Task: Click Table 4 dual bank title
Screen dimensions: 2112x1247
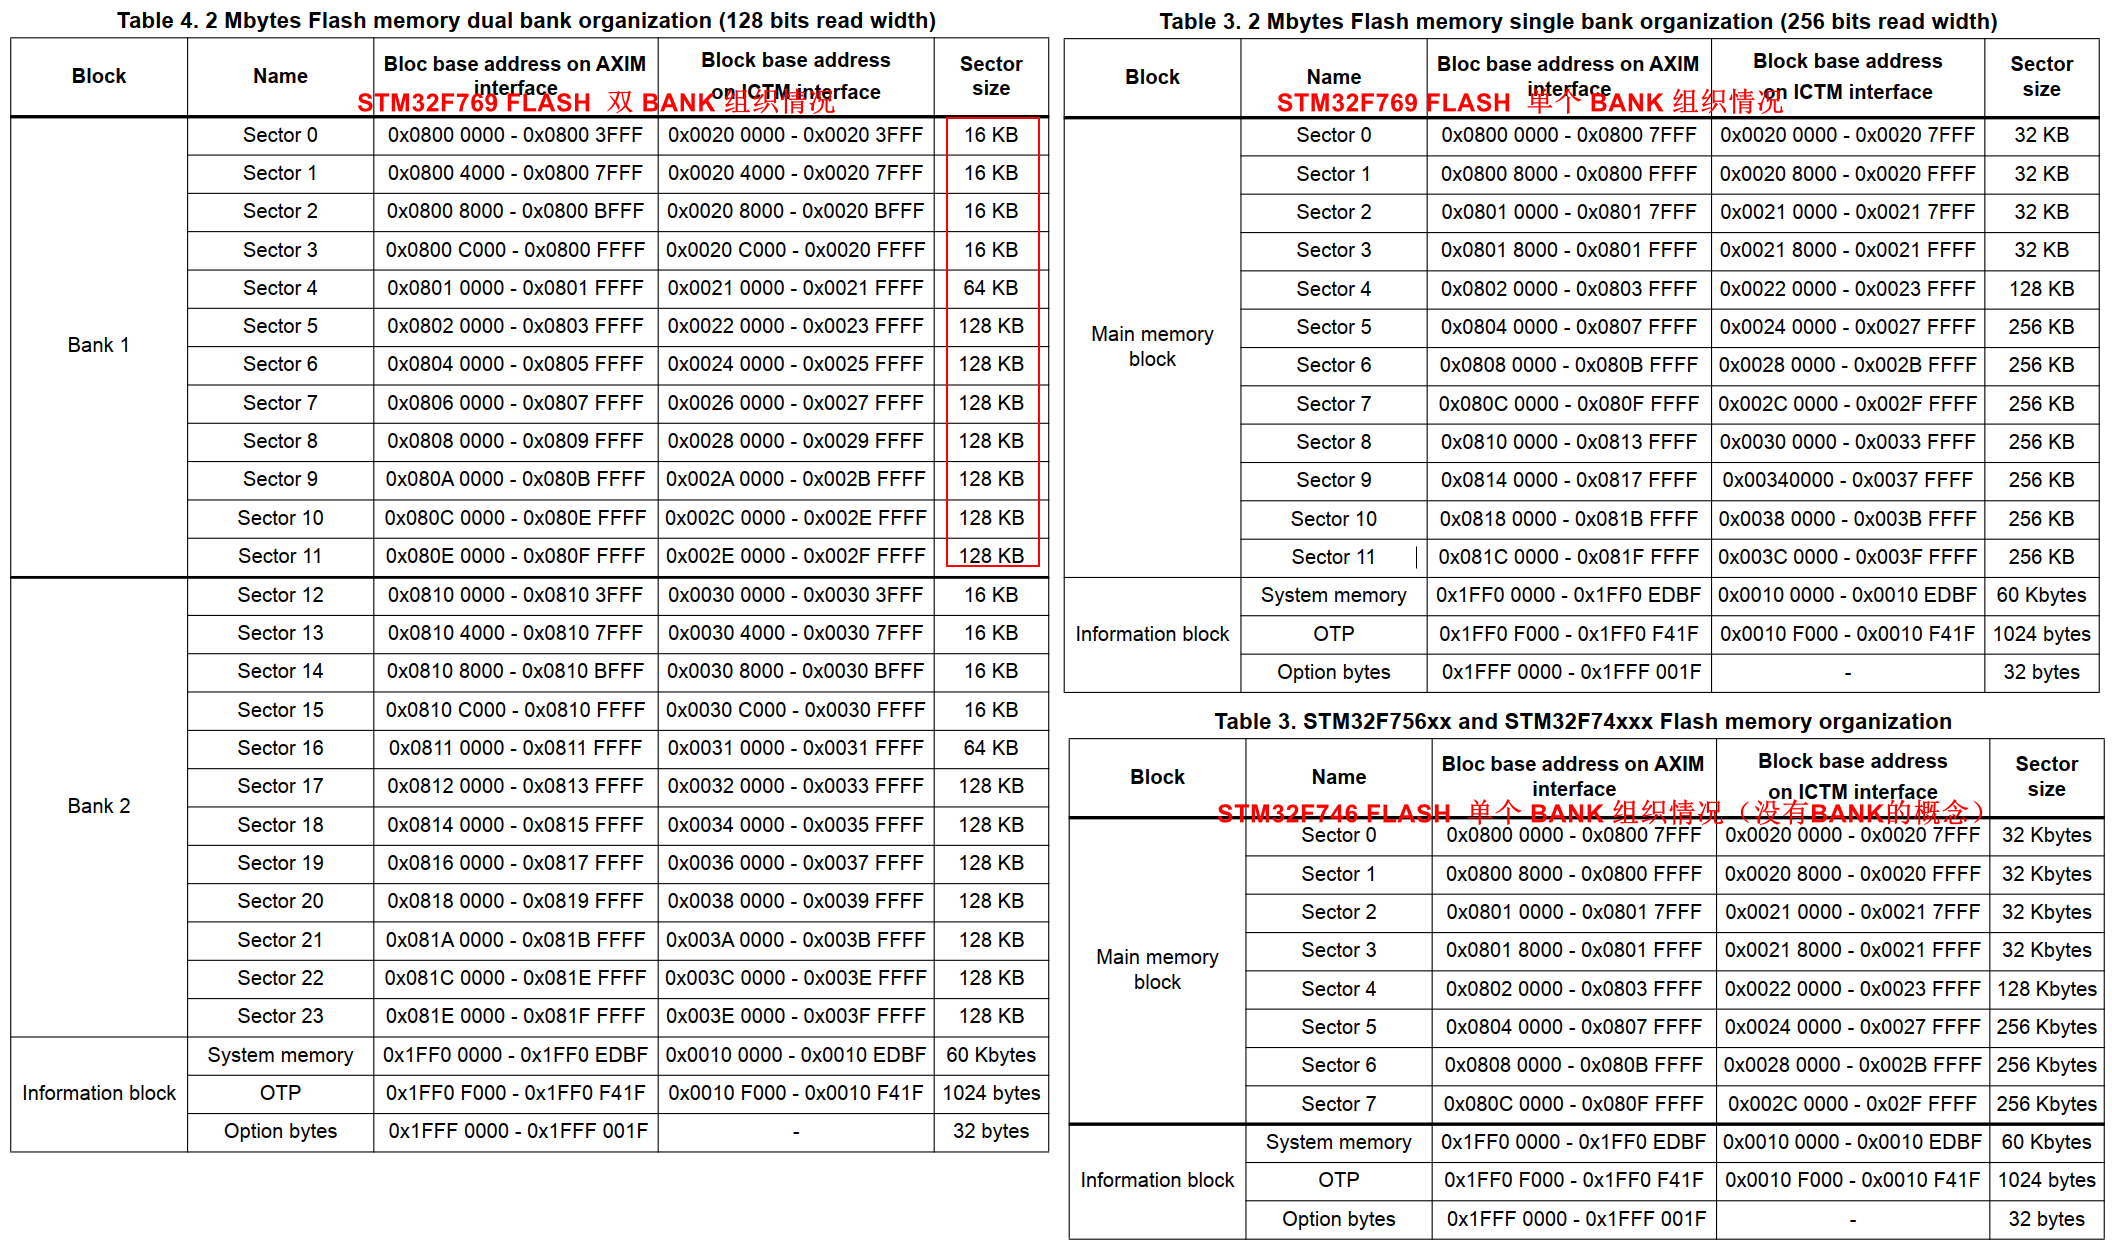Action: point(526,20)
